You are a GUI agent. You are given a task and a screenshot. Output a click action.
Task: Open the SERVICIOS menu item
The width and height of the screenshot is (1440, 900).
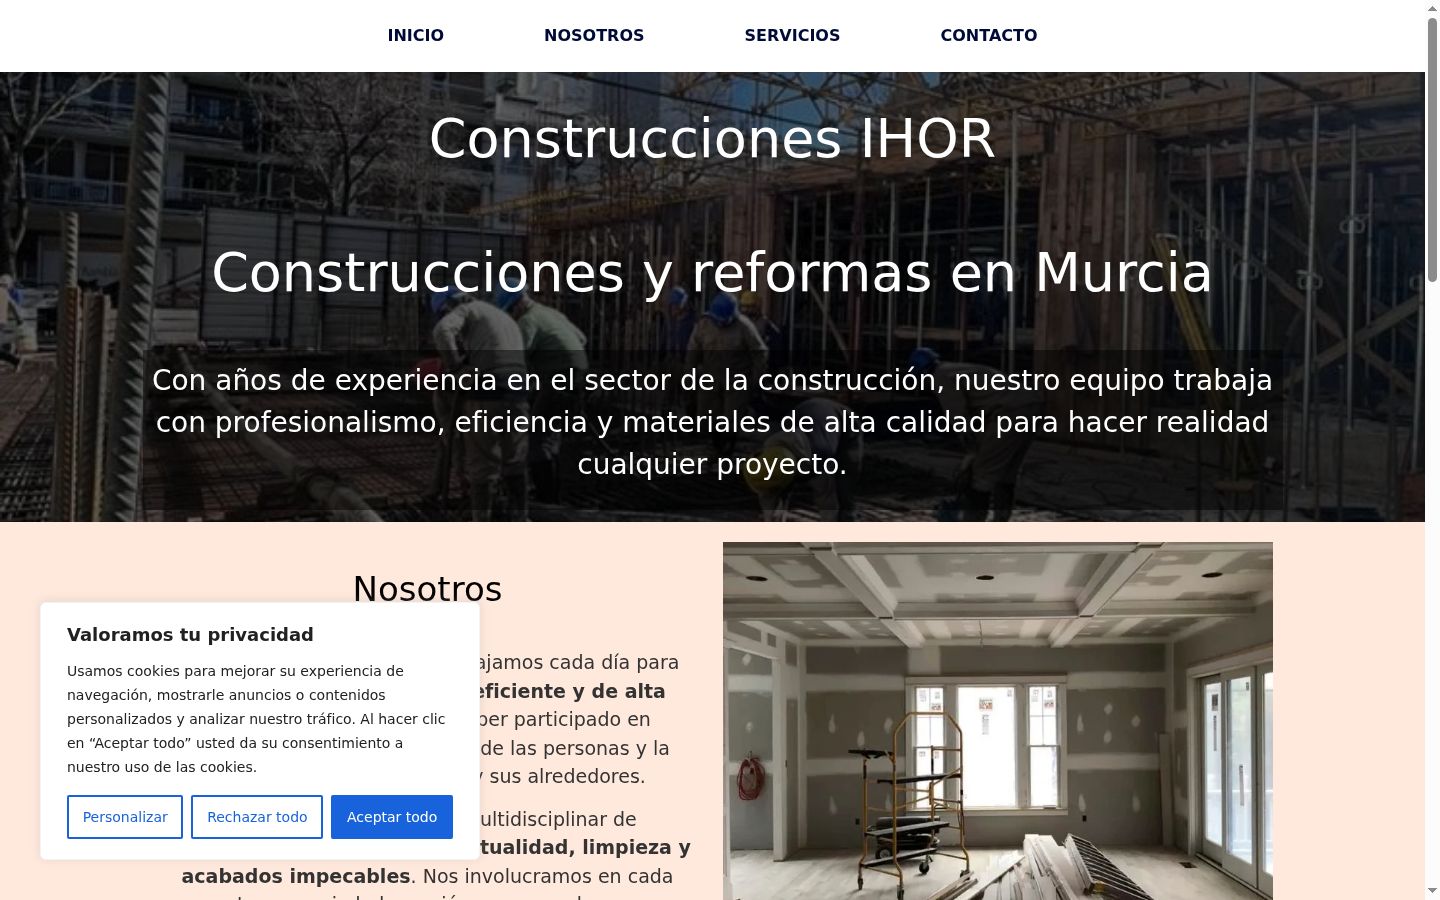point(792,35)
